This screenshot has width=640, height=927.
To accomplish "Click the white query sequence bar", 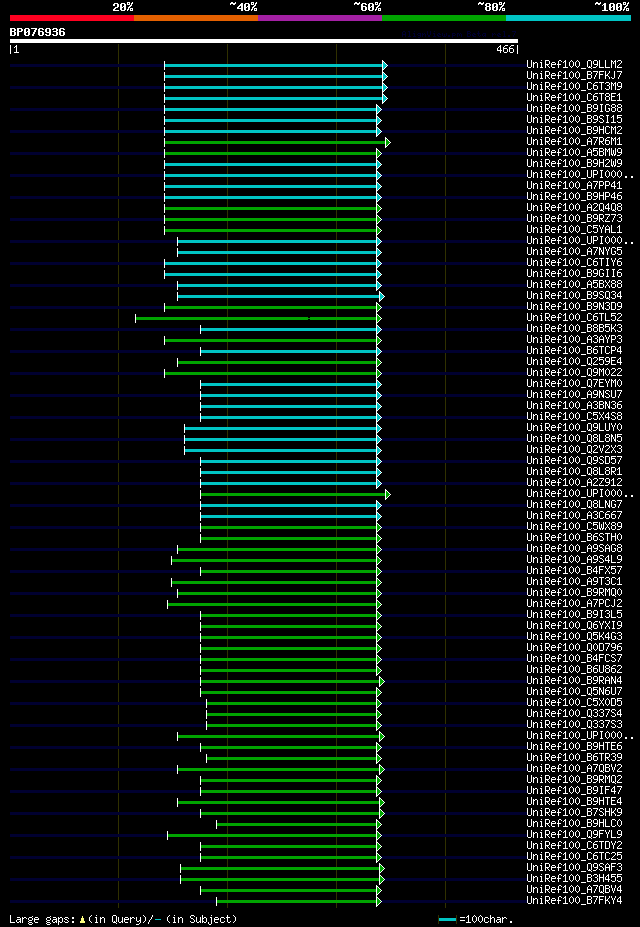I will 264,41.
